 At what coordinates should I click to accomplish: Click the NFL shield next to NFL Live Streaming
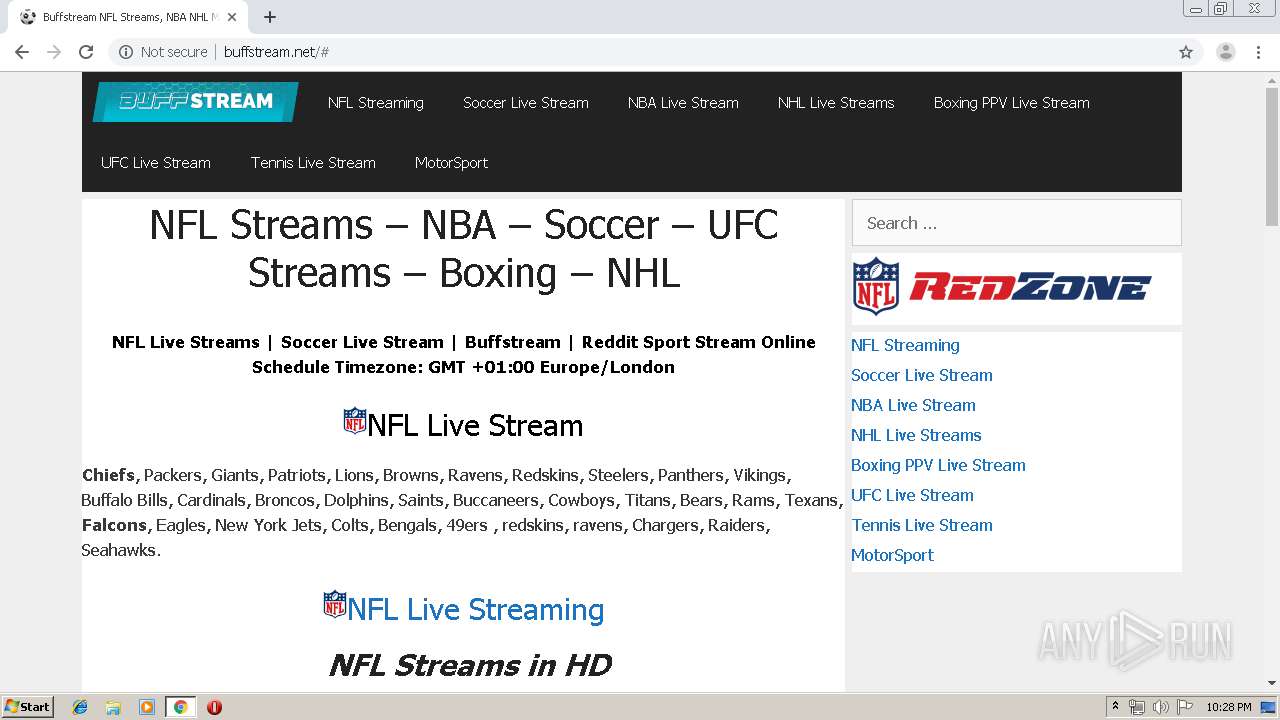point(335,604)
